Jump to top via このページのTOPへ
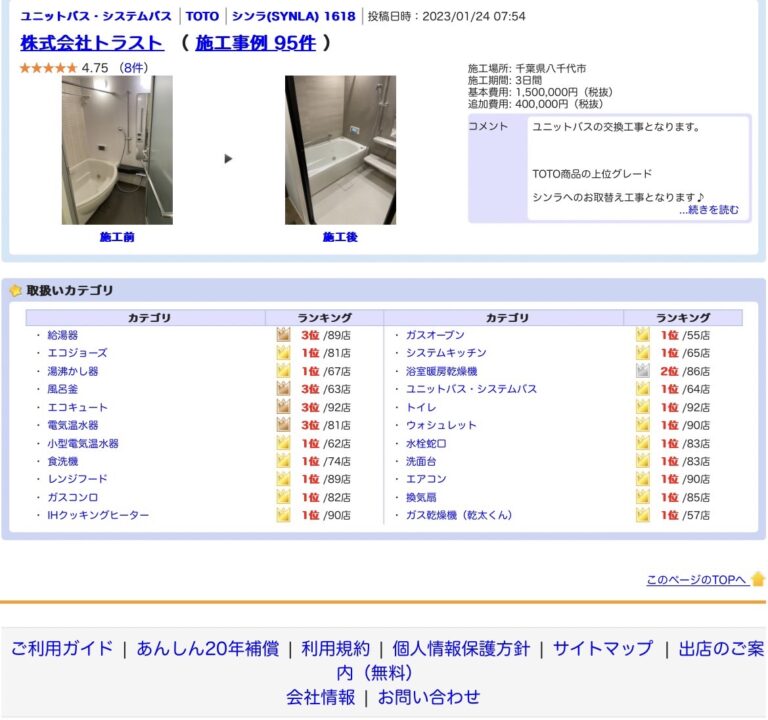 coord(696,580)
